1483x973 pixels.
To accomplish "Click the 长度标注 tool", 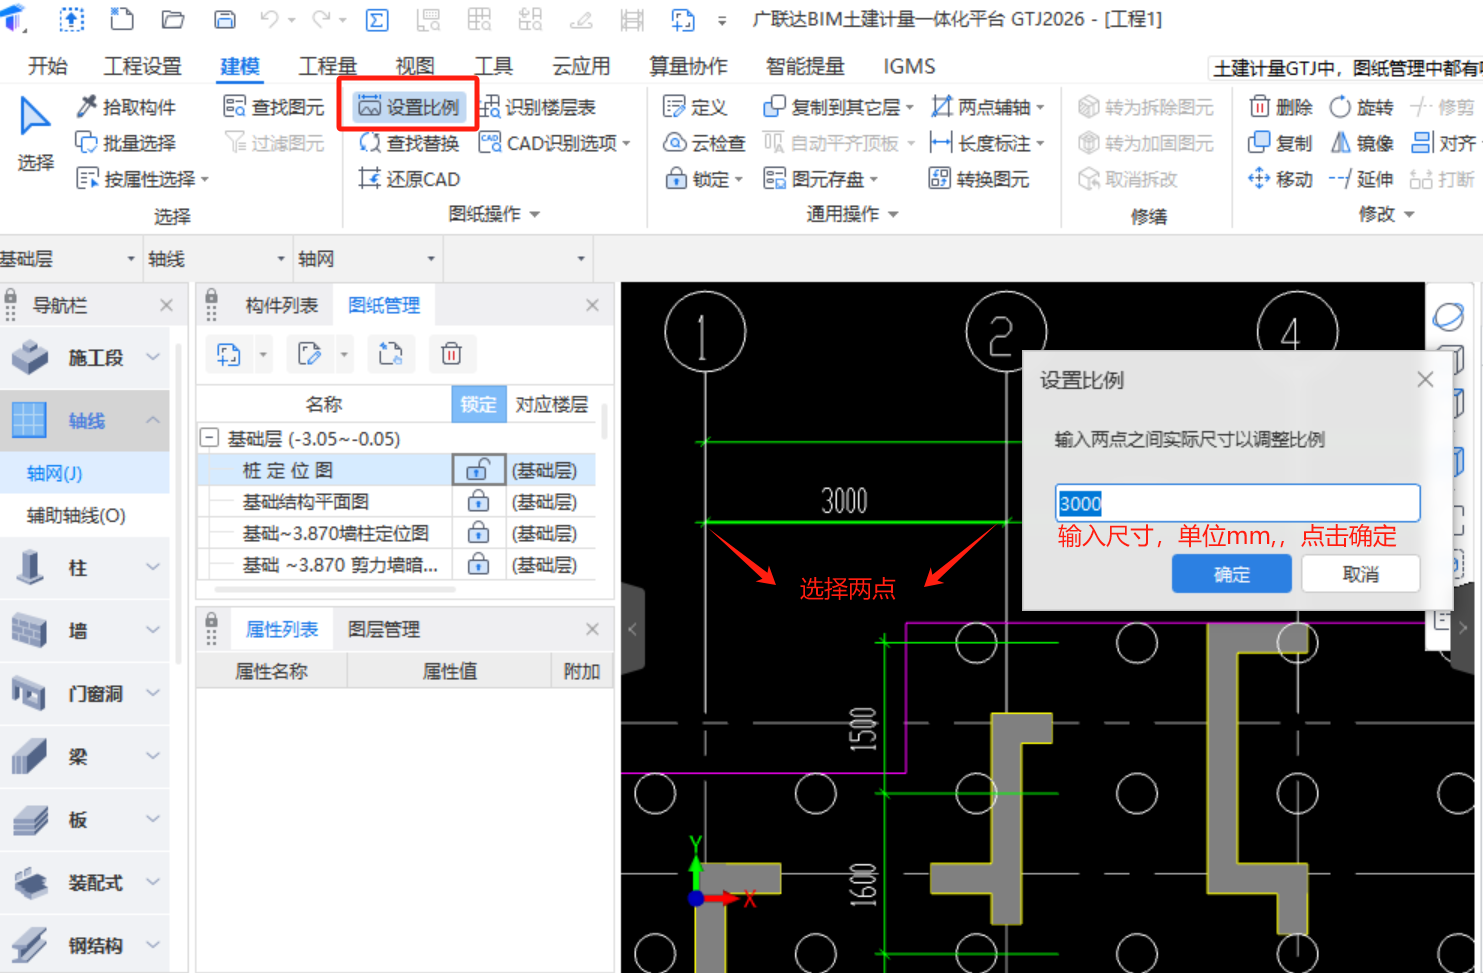I will coord(987,143).
